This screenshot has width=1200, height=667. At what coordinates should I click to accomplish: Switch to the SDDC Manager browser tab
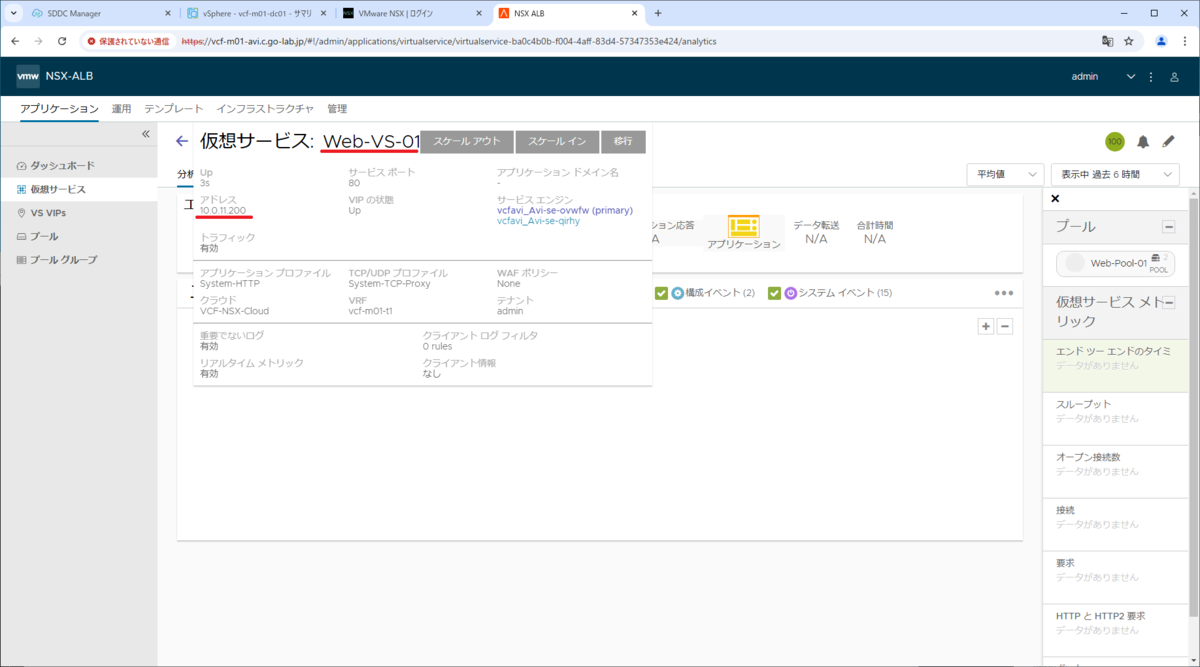coord(100,13)
